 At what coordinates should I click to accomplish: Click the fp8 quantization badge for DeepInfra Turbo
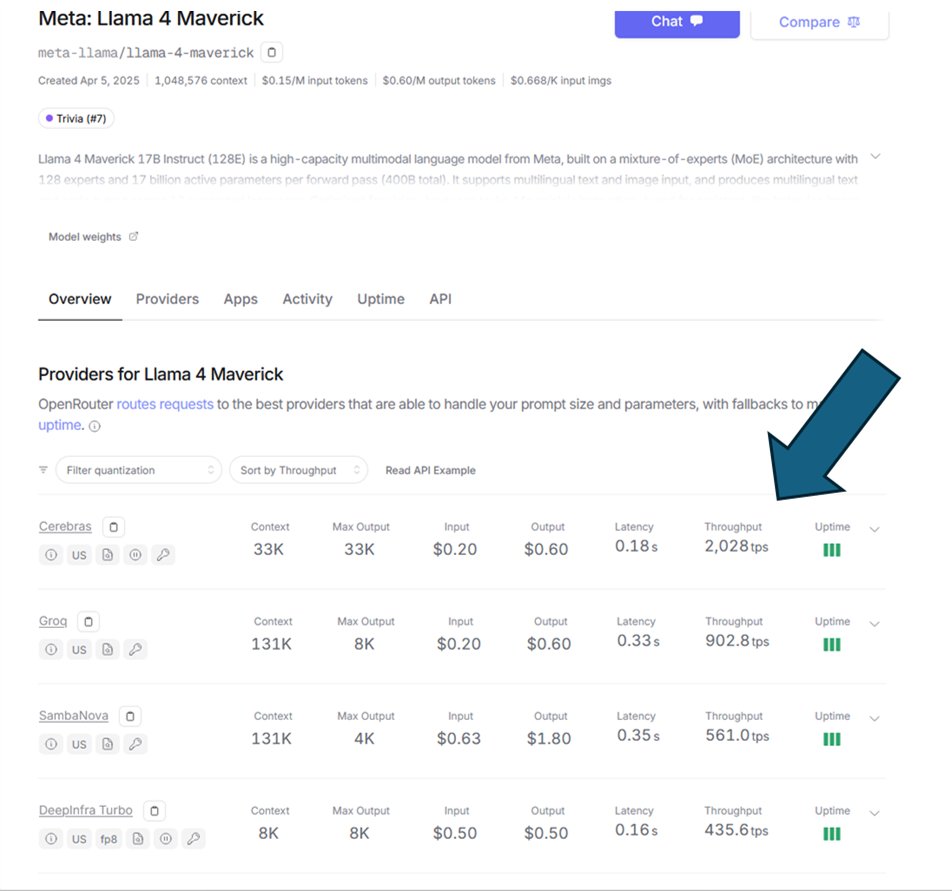click(x=109, y=839)
